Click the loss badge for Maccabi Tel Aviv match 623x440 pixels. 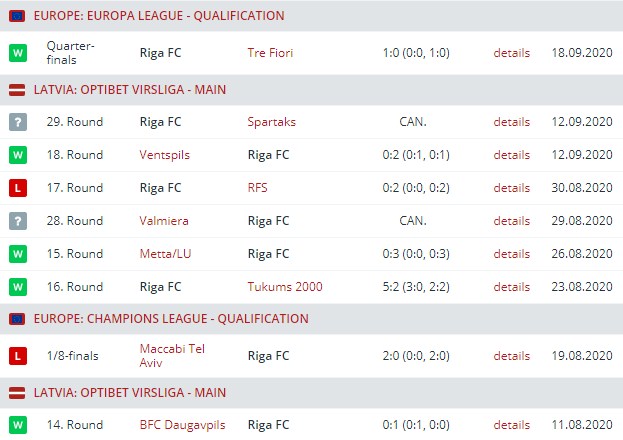click(17, 355)
